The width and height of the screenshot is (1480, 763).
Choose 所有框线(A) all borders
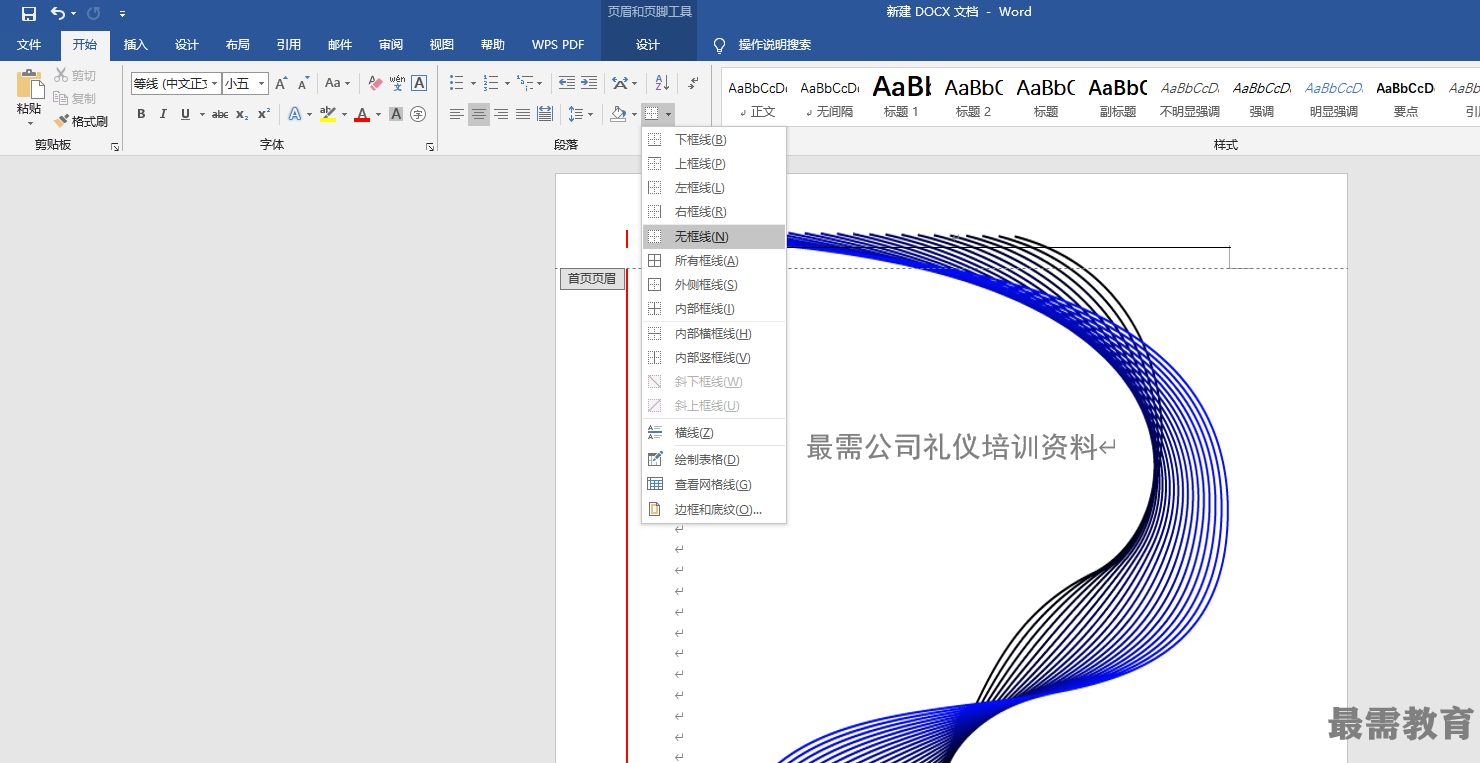point(714,261)
